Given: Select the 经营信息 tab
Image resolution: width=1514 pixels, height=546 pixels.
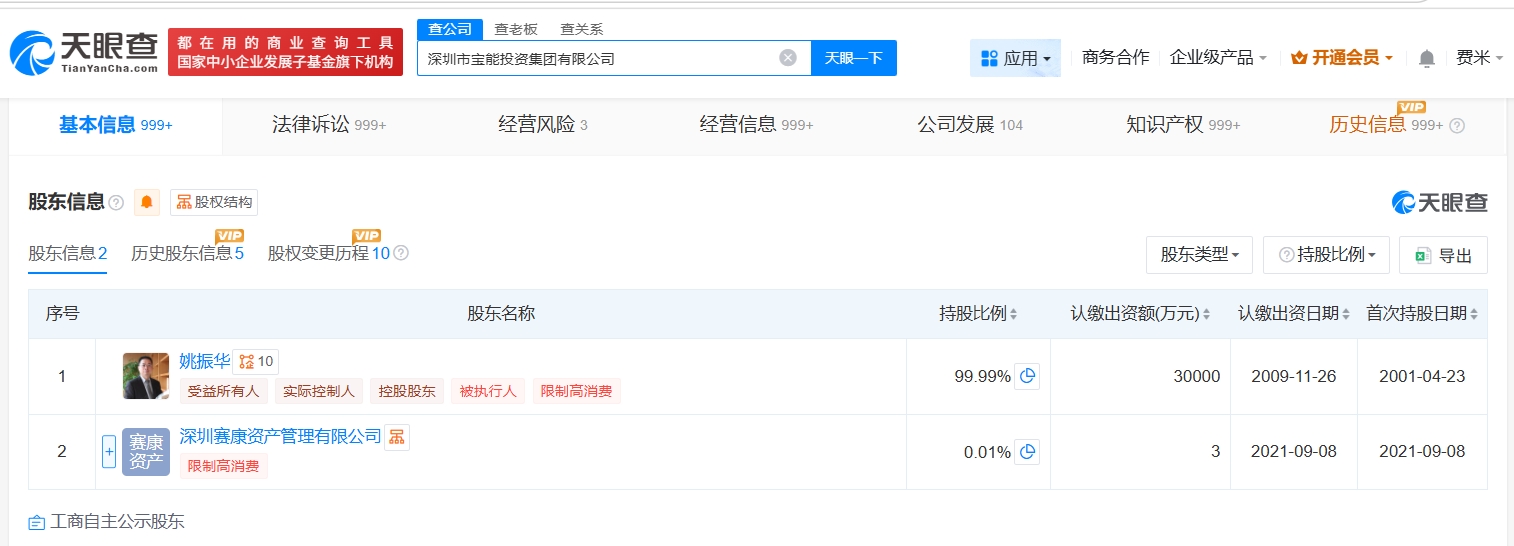Looking at the screenshot, I should 756,125.
